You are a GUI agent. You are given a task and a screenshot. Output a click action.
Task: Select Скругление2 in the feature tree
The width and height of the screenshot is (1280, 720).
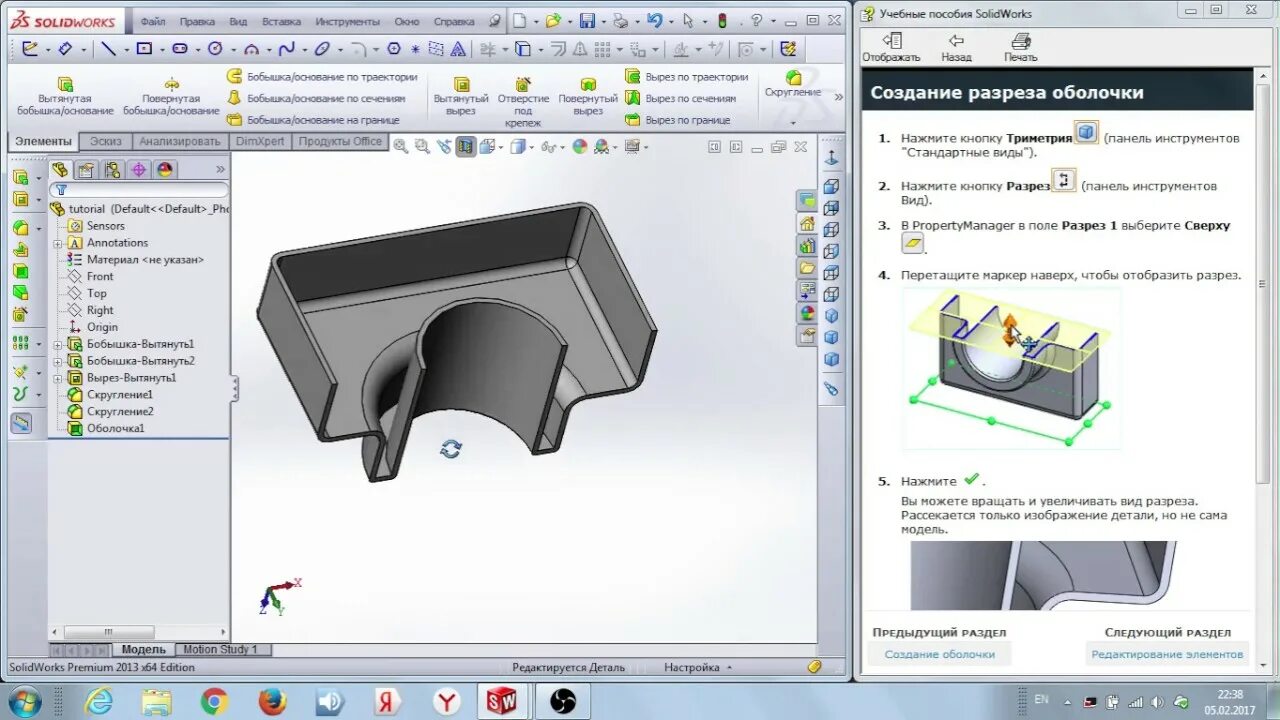tap(120, 411)
